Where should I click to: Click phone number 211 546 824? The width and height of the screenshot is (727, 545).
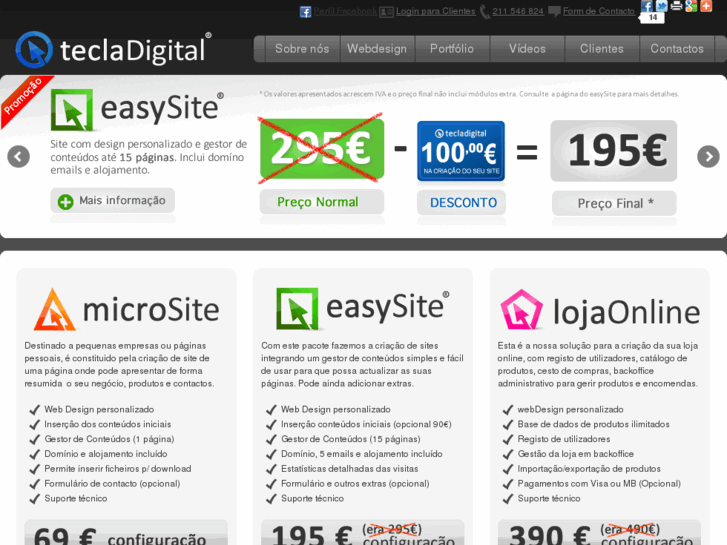(x=518, y=11)
